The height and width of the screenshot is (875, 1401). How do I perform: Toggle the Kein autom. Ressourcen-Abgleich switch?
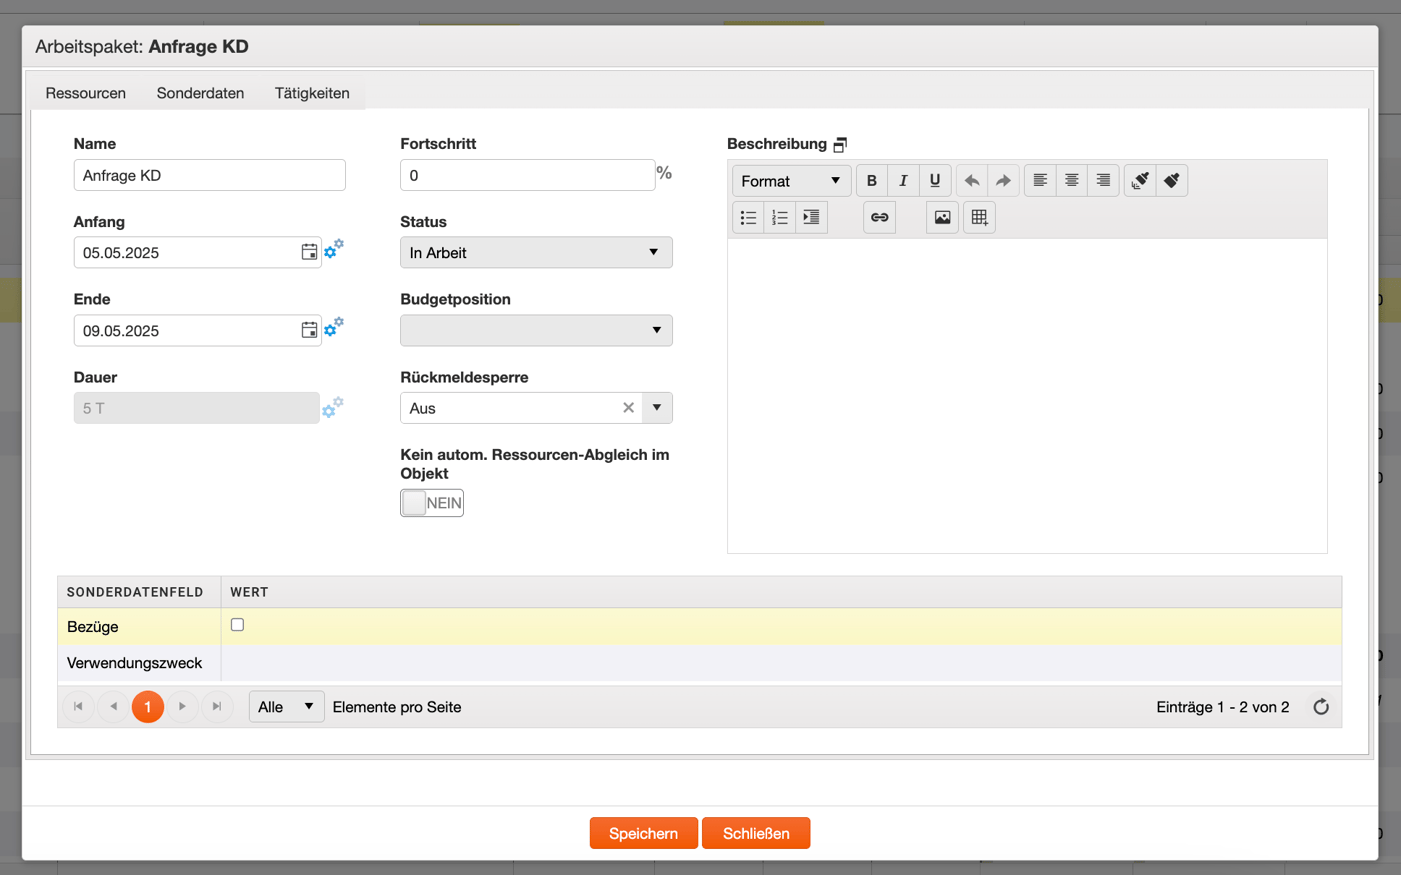432,503
